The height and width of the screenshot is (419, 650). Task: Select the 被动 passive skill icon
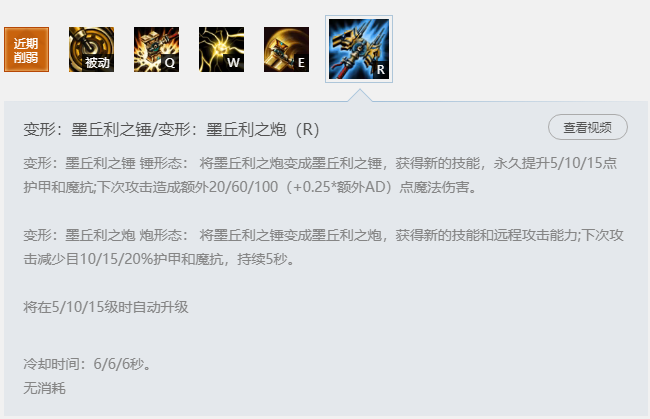point(91,49)
